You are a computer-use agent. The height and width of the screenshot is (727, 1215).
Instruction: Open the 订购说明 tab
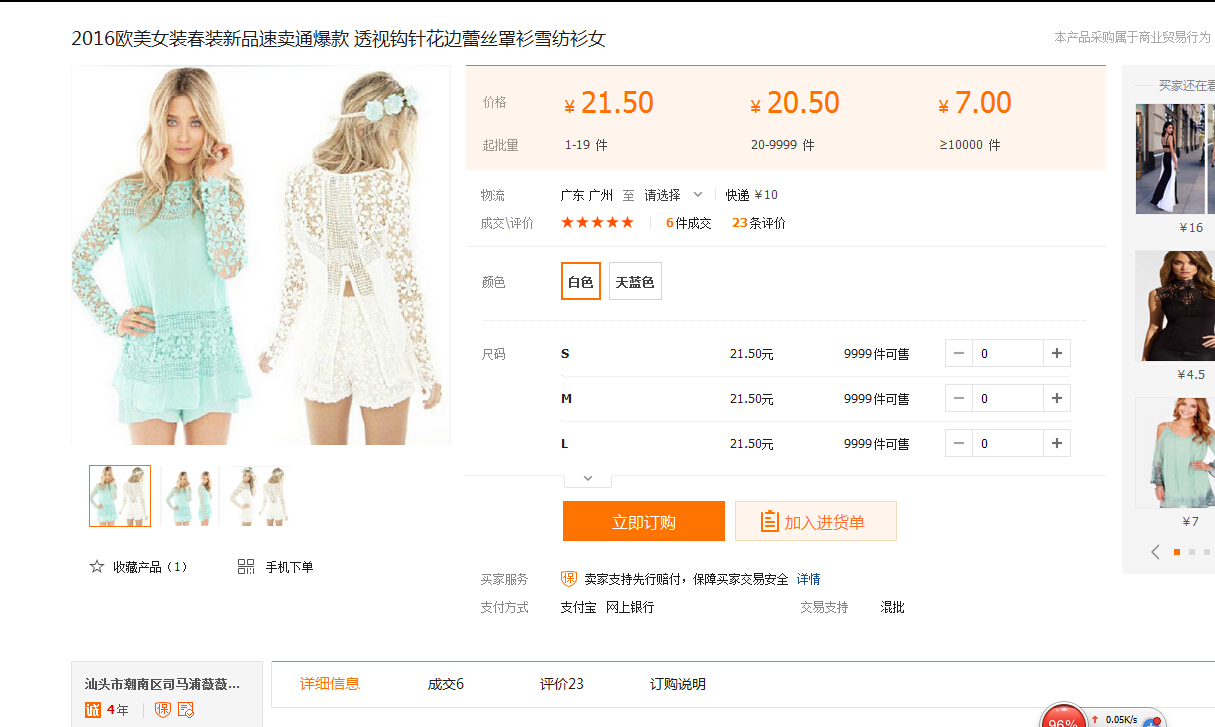point(677,684)
